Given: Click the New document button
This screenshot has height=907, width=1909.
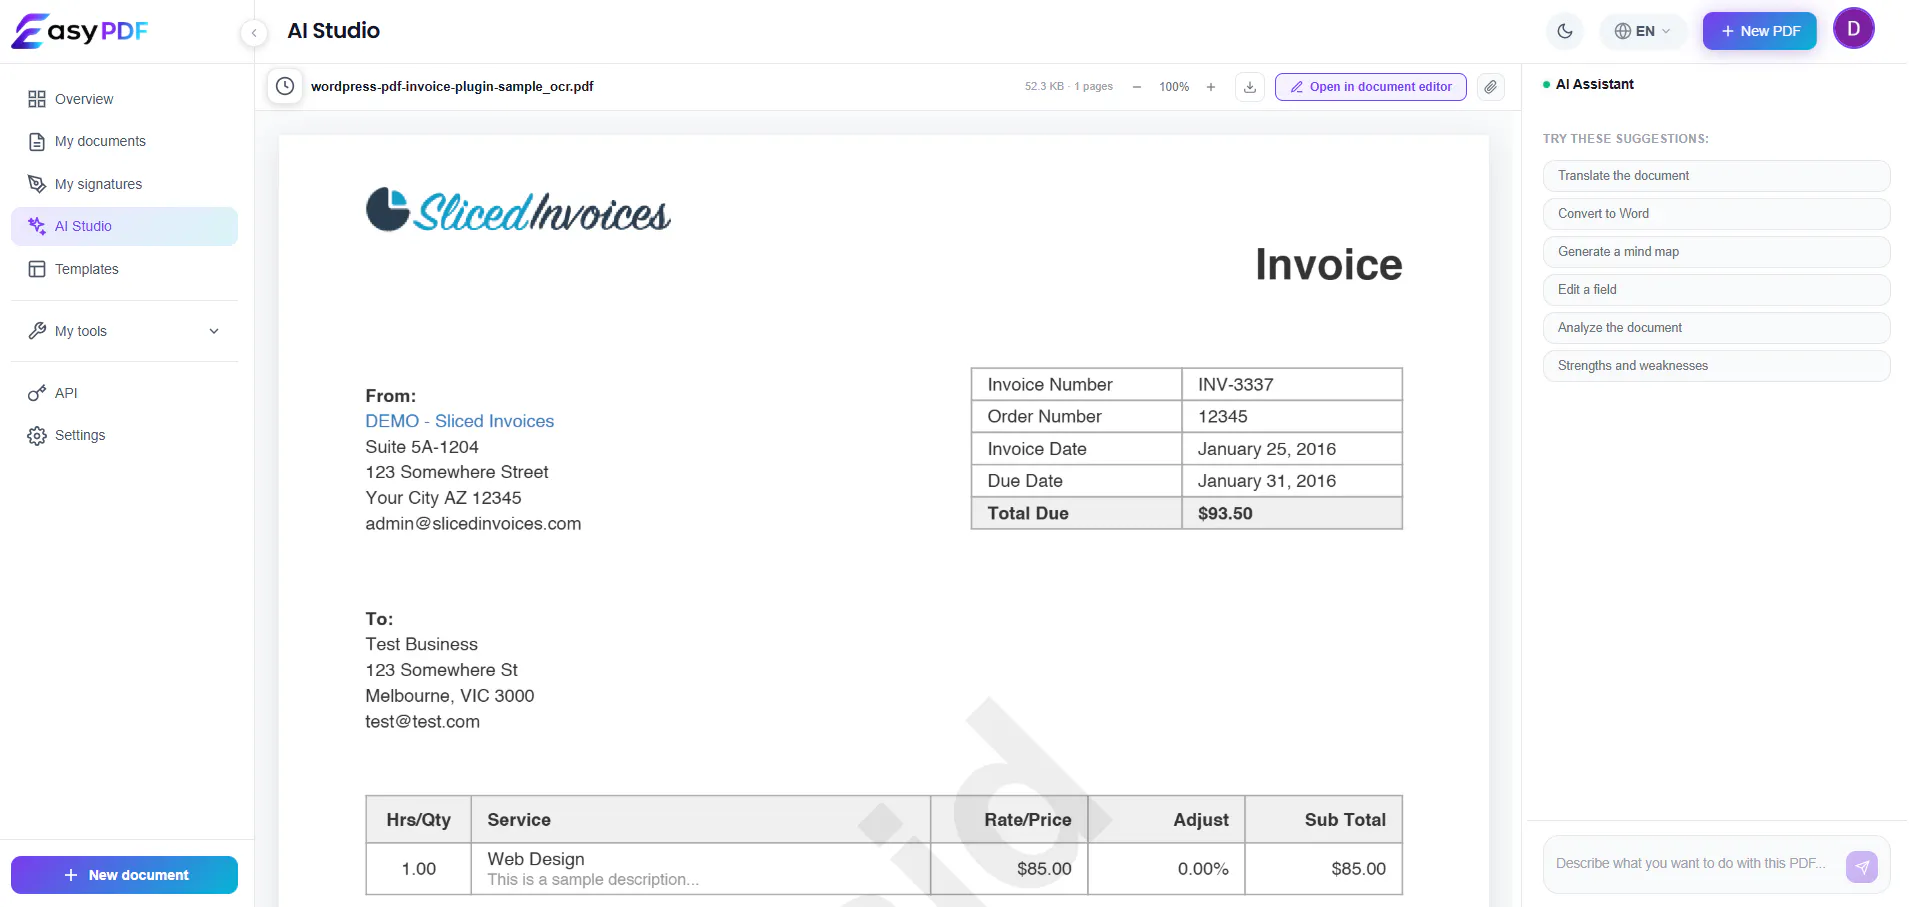Looking at the screenshot, I should [124, 875].
